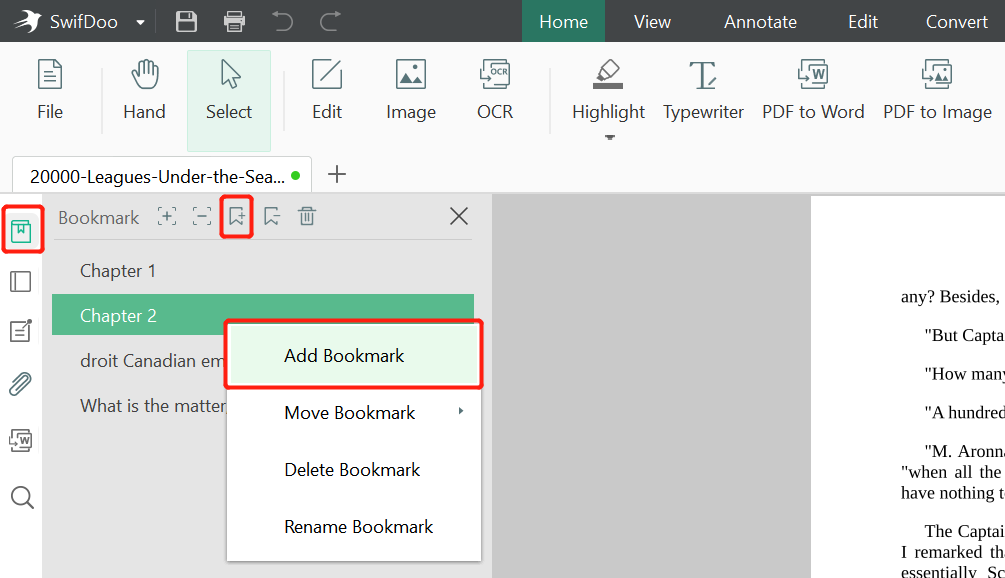Select the Chapter 1 bookmark entry
The image size is (1005, 578).
(x=118, y=270)
